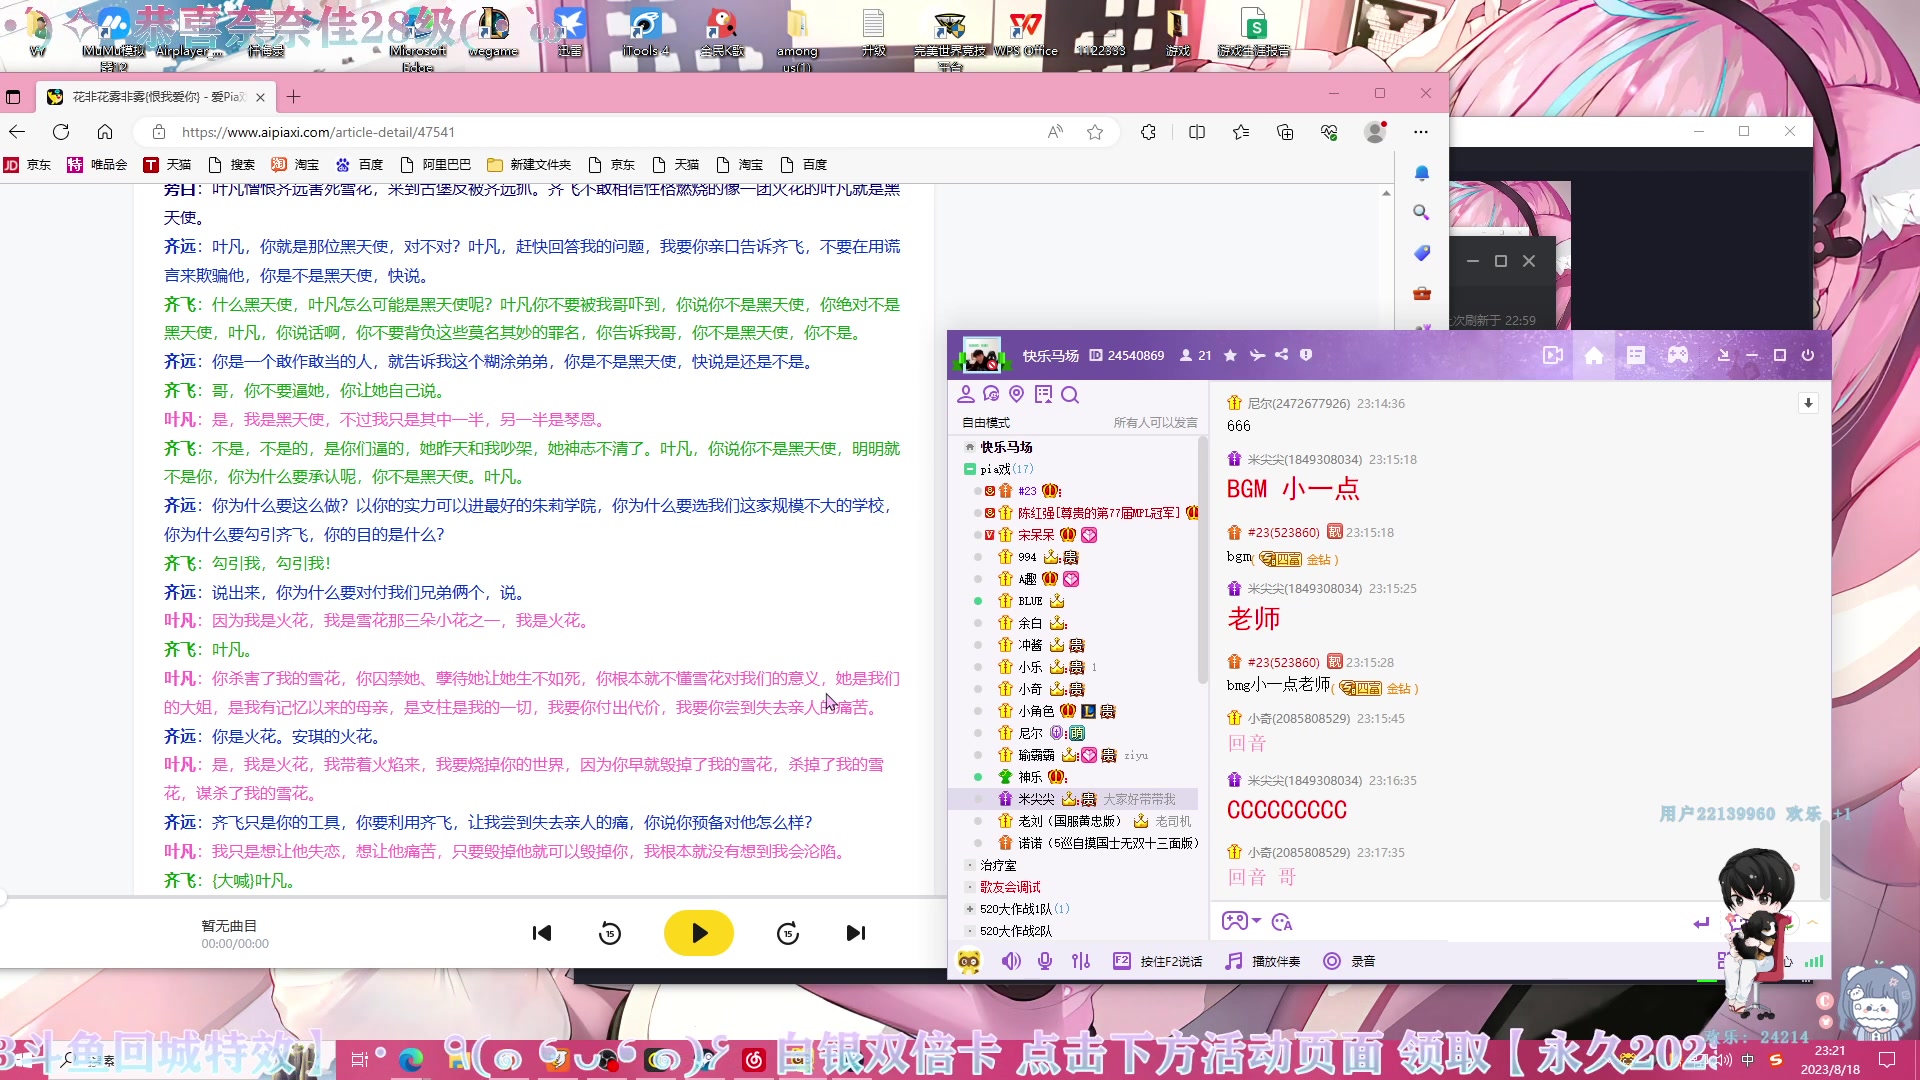Select user BLUE in the channel list

(x=1030, y=601)
